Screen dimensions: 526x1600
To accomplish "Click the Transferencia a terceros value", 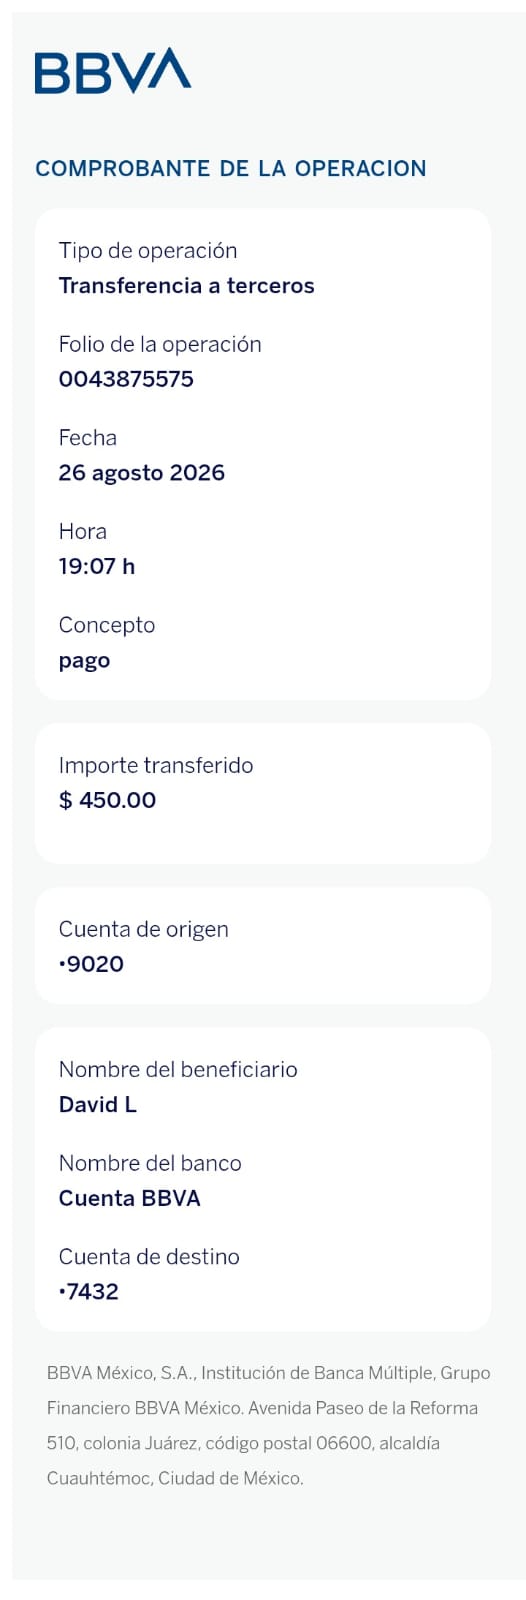I will tap(186, 286).
